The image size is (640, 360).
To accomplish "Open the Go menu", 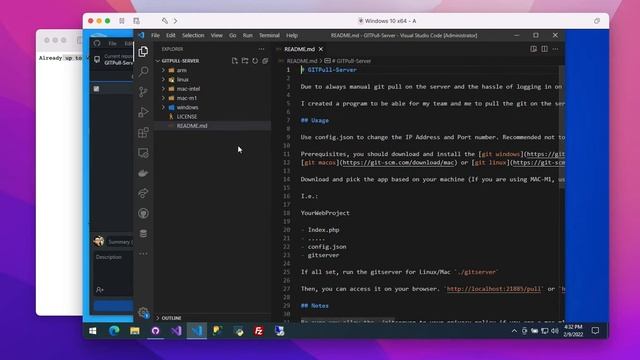I will [233, 36].
